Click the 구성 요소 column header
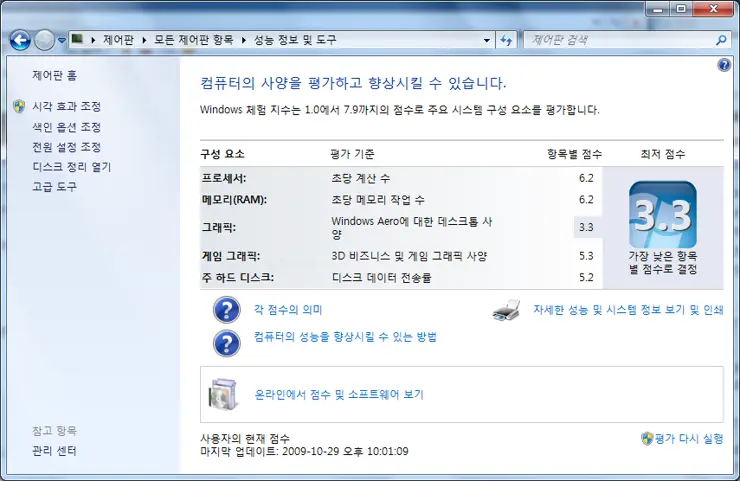This screenshot has height=481, width=740. 222,154
